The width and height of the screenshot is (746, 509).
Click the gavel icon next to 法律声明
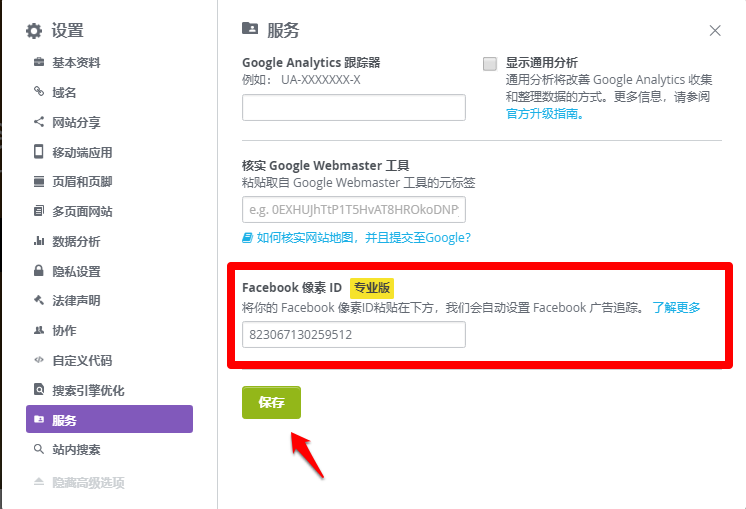[39, 300]
